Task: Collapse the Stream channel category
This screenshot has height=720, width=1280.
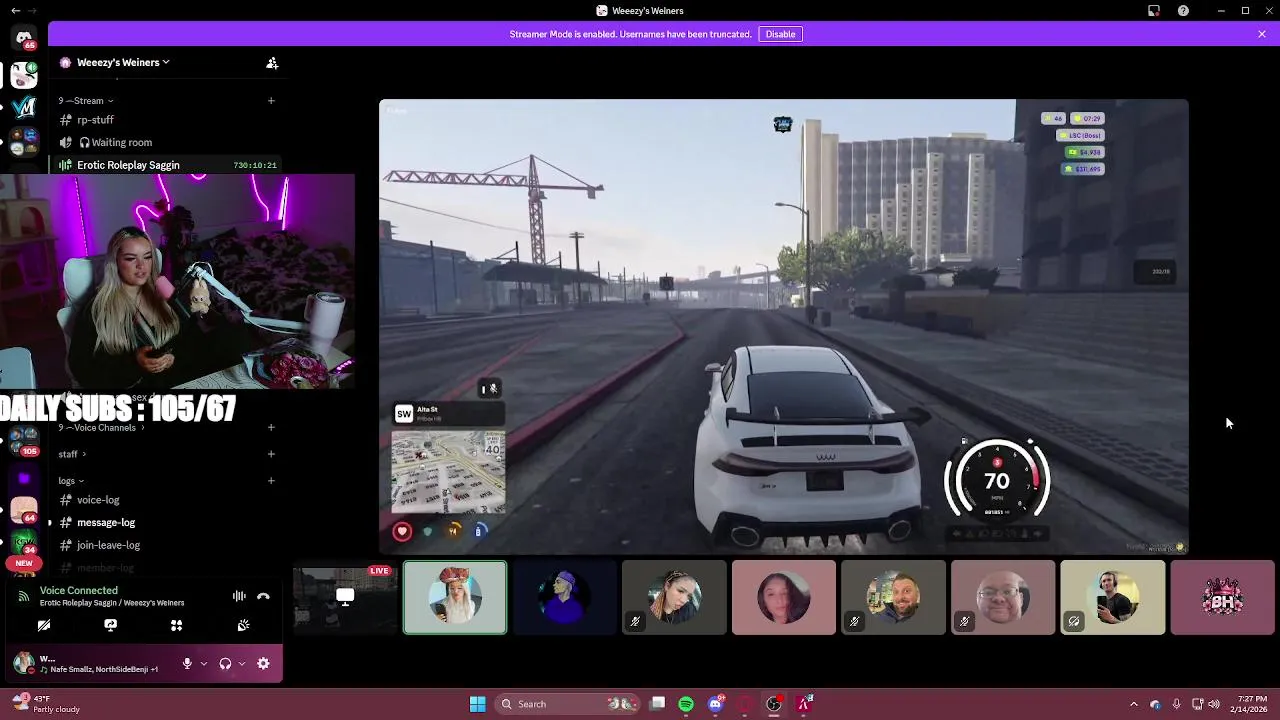Action: (85, 100)
